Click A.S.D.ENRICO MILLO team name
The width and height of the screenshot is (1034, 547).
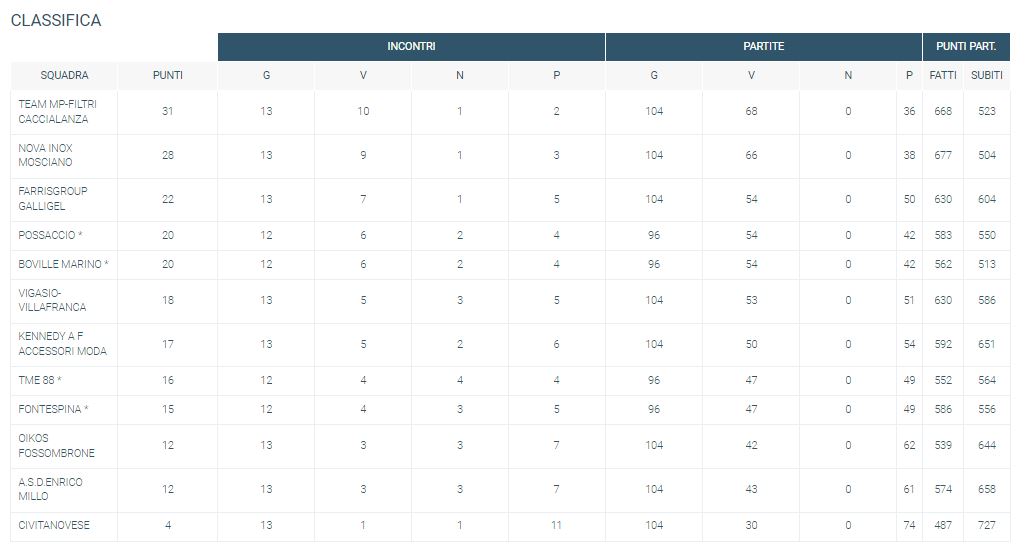(x=51, y=489)
